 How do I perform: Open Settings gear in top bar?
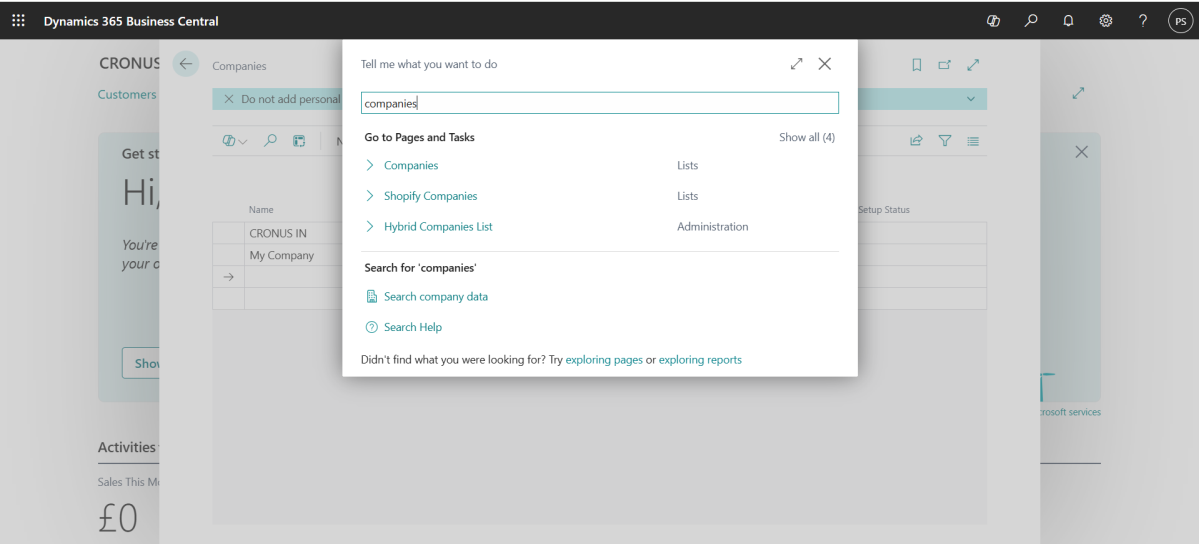tap(1106, 21)
